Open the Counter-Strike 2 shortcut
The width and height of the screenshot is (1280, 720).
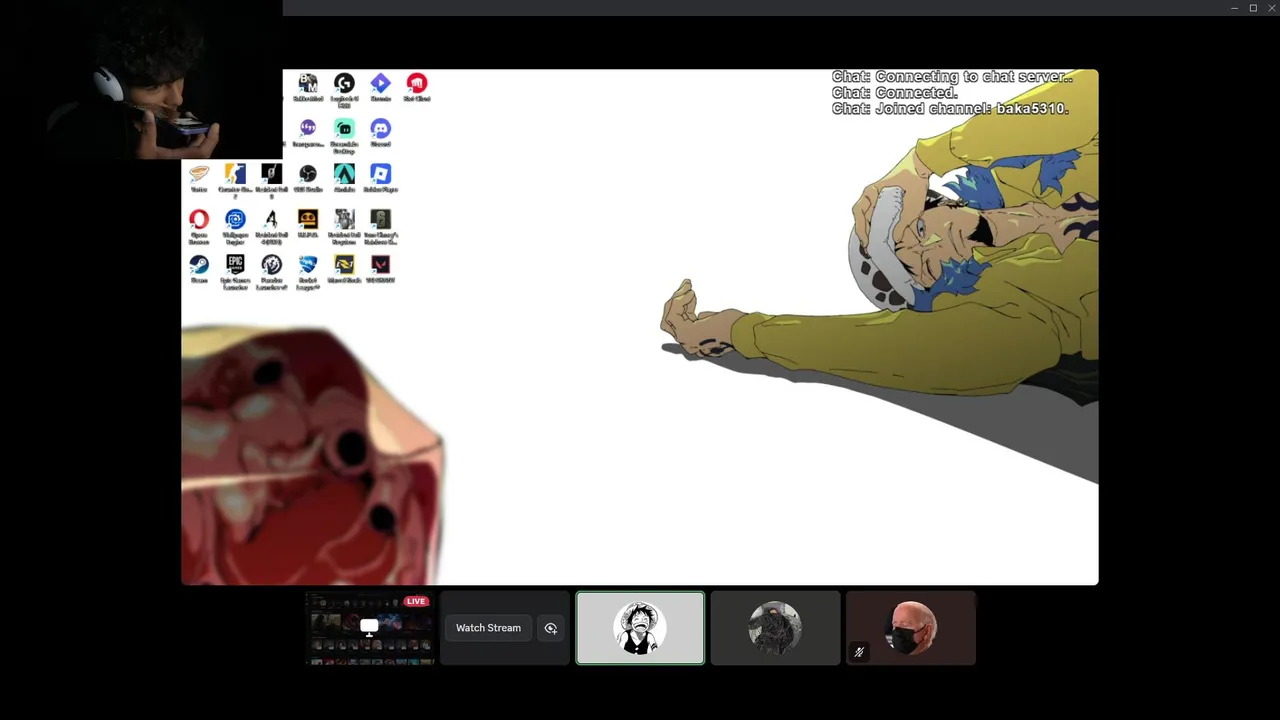point(235,180)
